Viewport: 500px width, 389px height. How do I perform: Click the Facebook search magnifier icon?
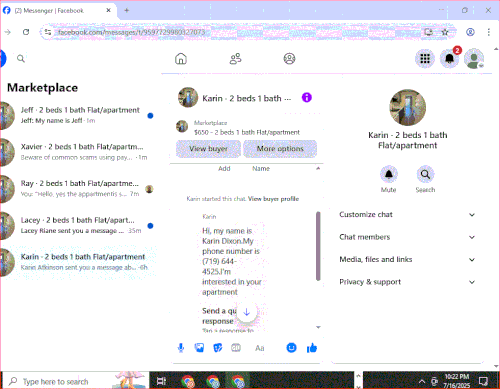click(21, 59)
